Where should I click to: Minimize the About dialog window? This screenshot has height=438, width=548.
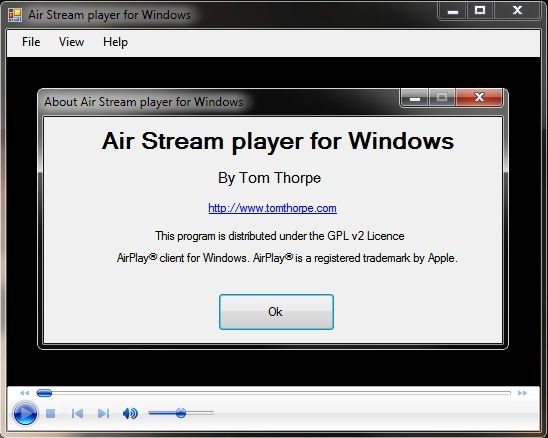pyautogui.click(x=415, y=97)
